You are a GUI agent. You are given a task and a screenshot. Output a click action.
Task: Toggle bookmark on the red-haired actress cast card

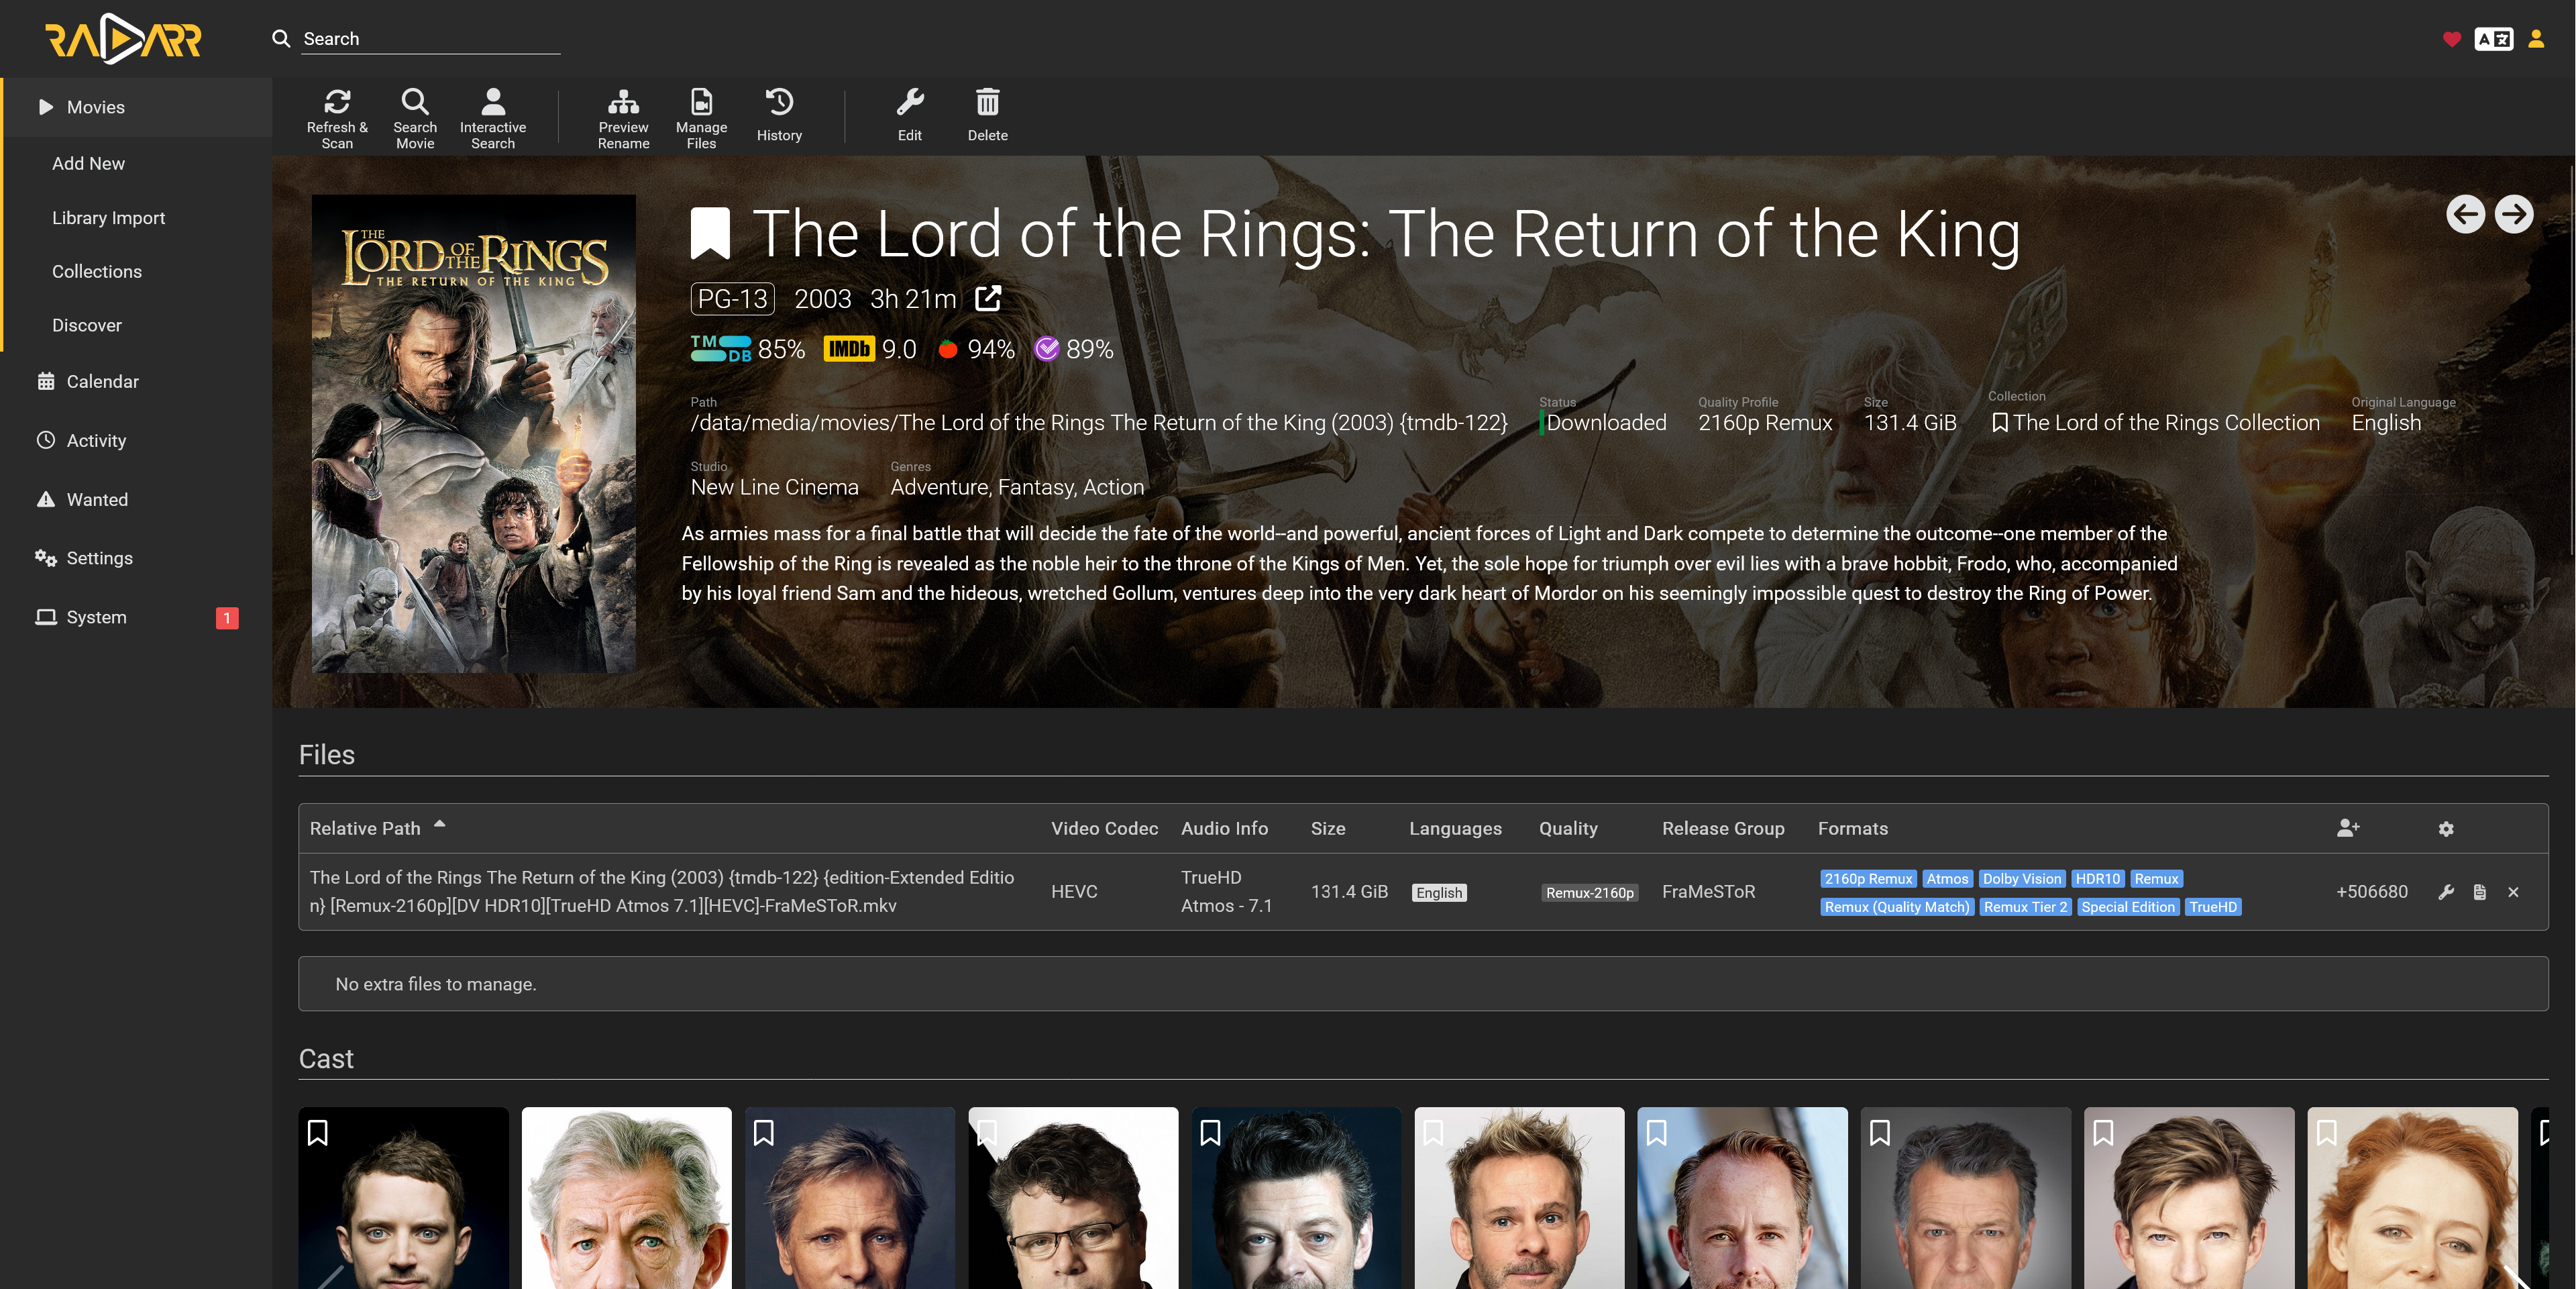(x=2327, y=1132)
